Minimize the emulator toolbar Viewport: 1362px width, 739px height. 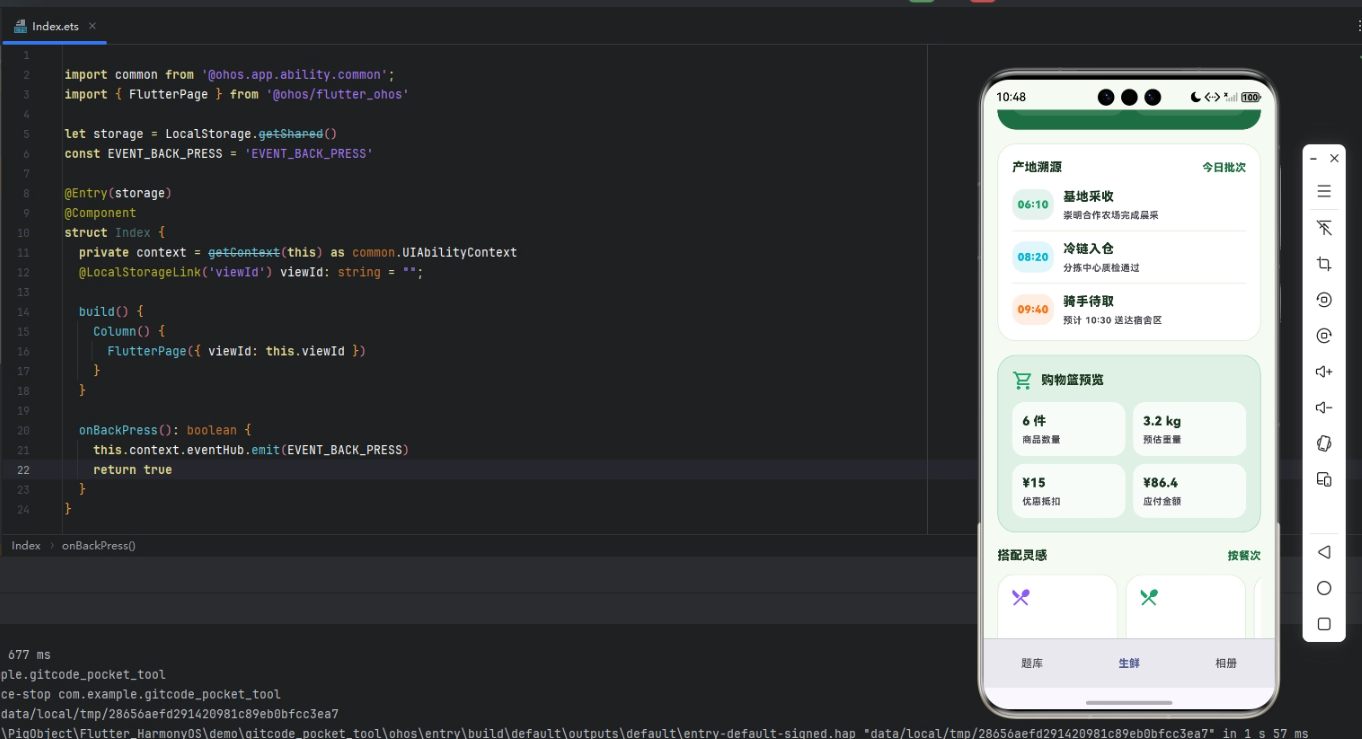(x=1313, y=159)
